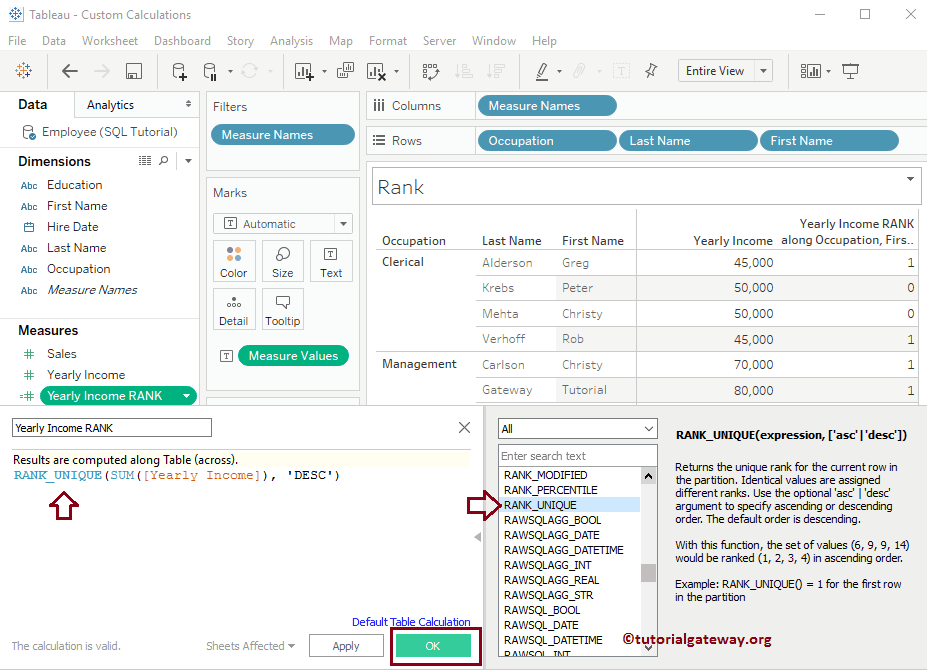This screenshot has width=927, height=670.
Task: Open Presentation Mode from the toolbar
Action: coord(850,70)
